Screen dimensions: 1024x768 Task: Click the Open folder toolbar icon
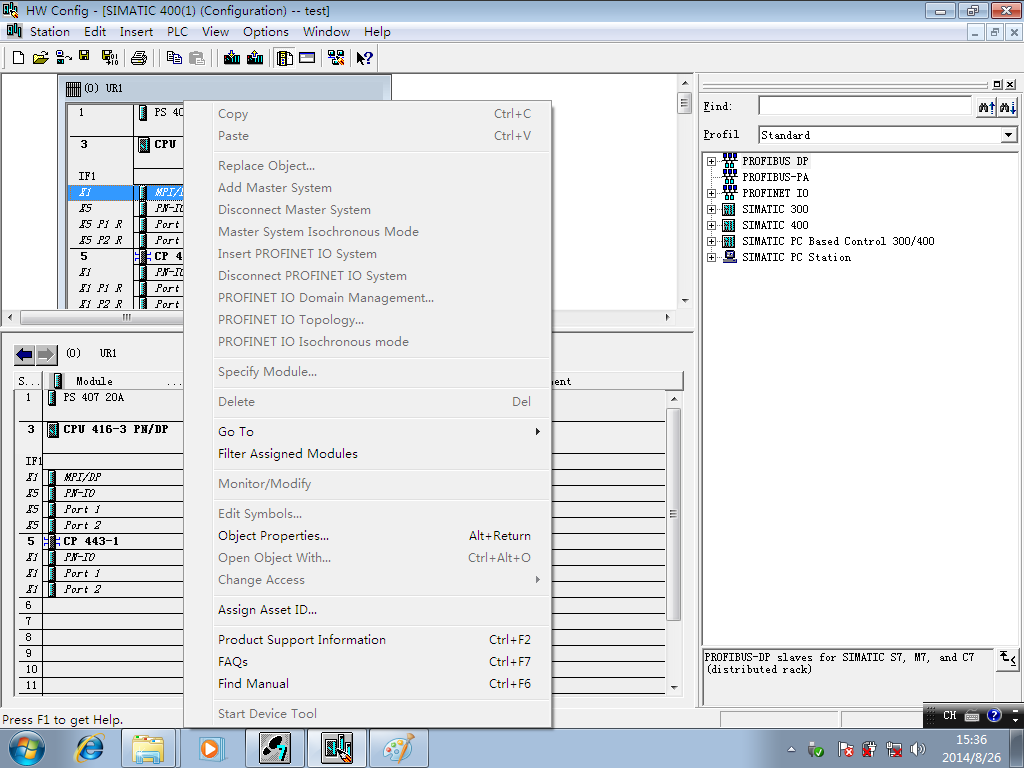pyautogui.click(x=40, y=58)
